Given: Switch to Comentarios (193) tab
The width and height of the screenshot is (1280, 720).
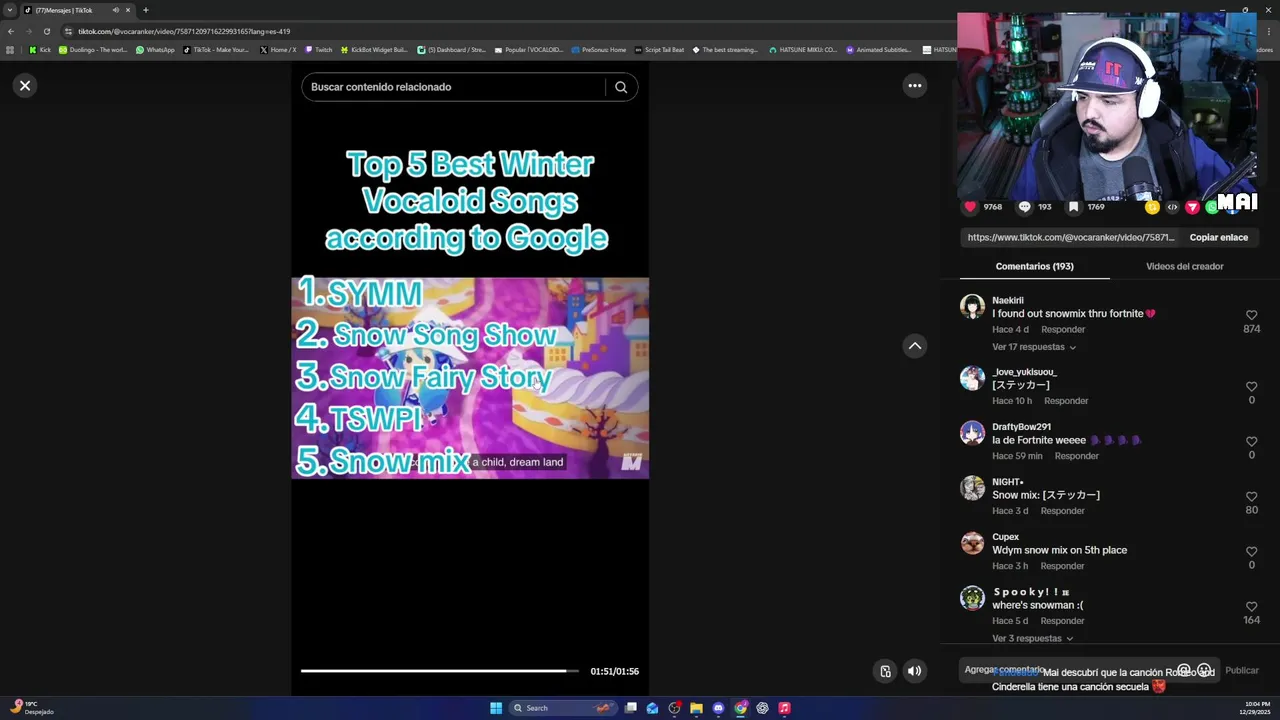Looking at the screenshot, I should coord(1034,267).
